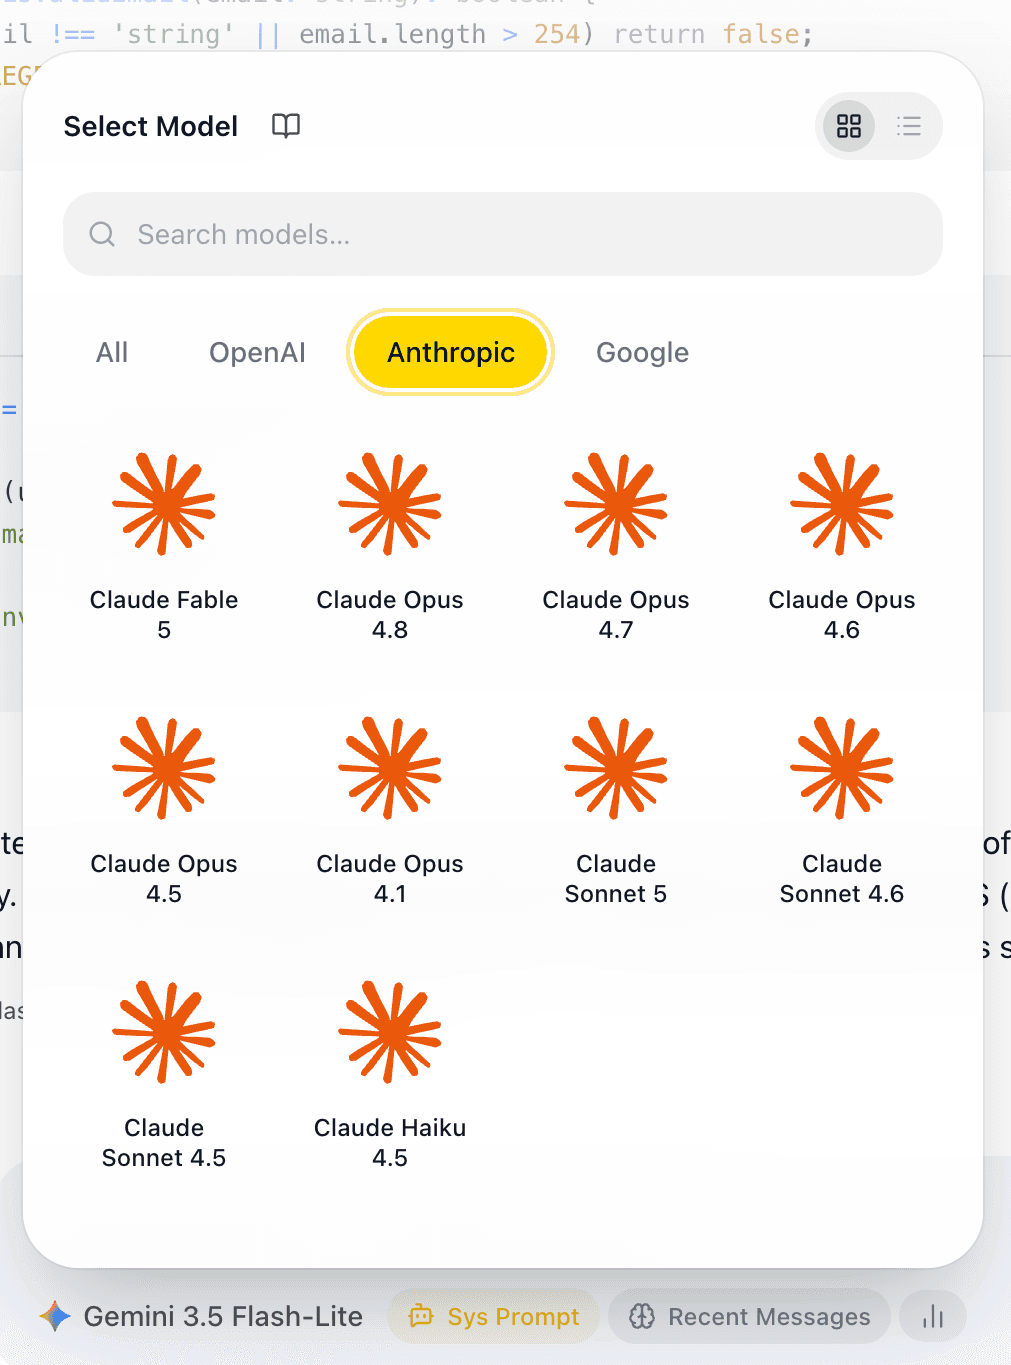Viewport: 1011px width, 1365px height.
Task: Open Recent Messages option
Action: 749,1316
